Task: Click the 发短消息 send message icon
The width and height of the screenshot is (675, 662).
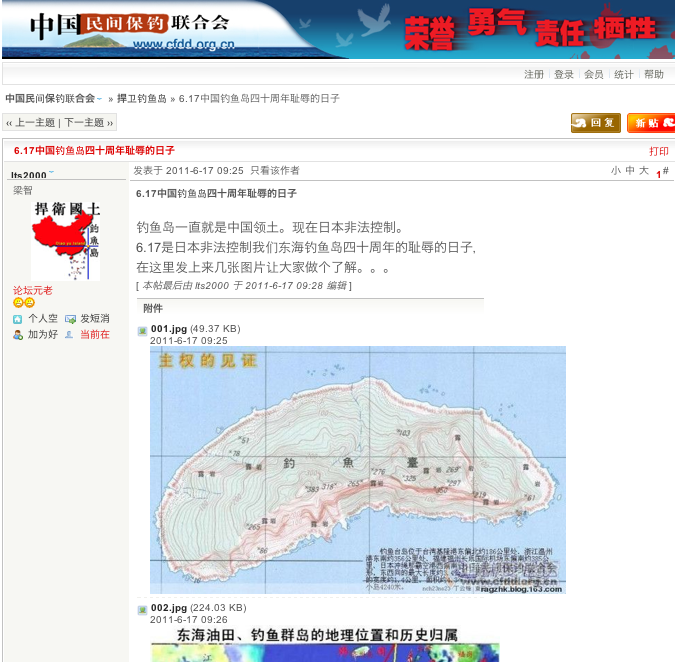Action: coord(70,319)
